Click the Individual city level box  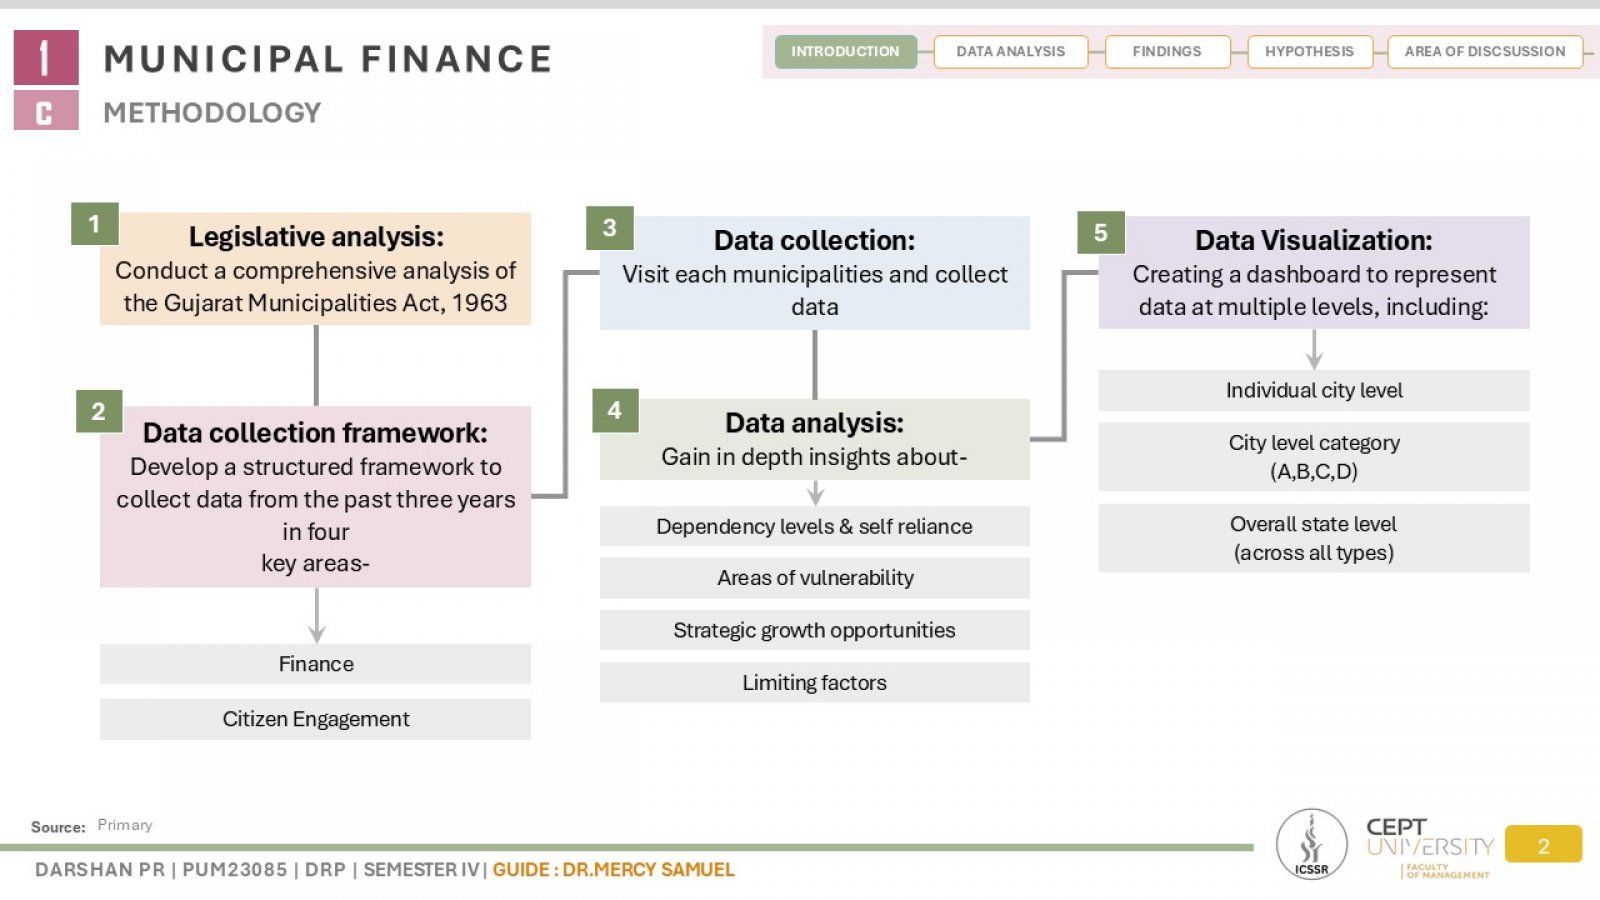click(1313, 390)
